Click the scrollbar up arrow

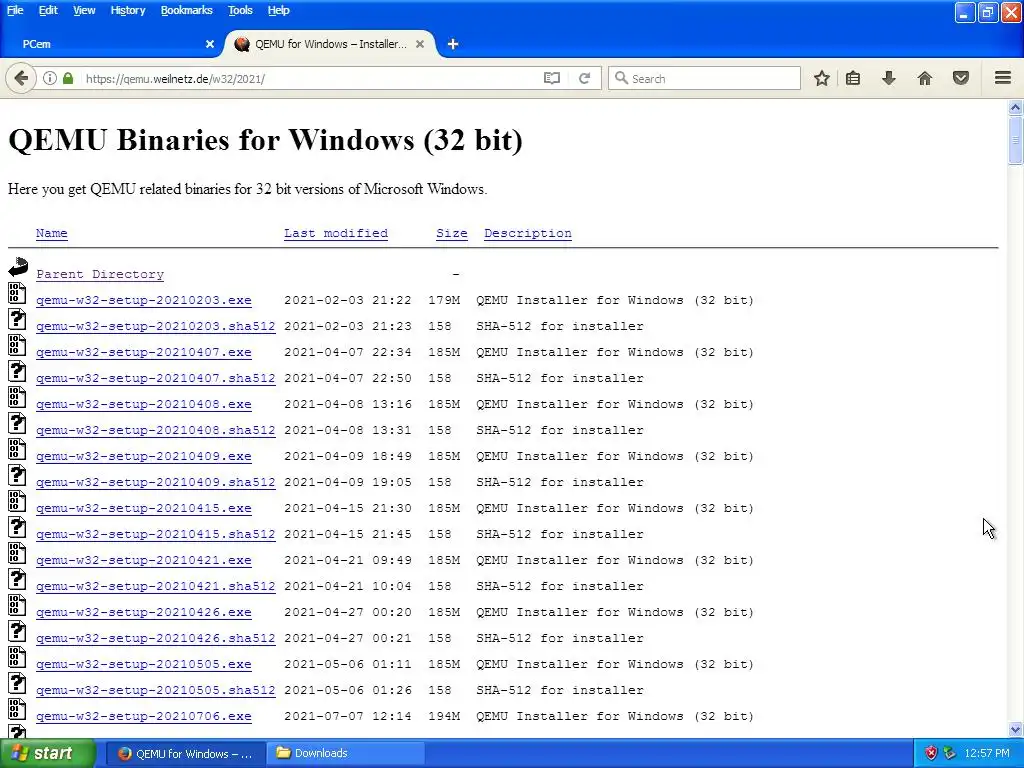[x=1015, y=107]
